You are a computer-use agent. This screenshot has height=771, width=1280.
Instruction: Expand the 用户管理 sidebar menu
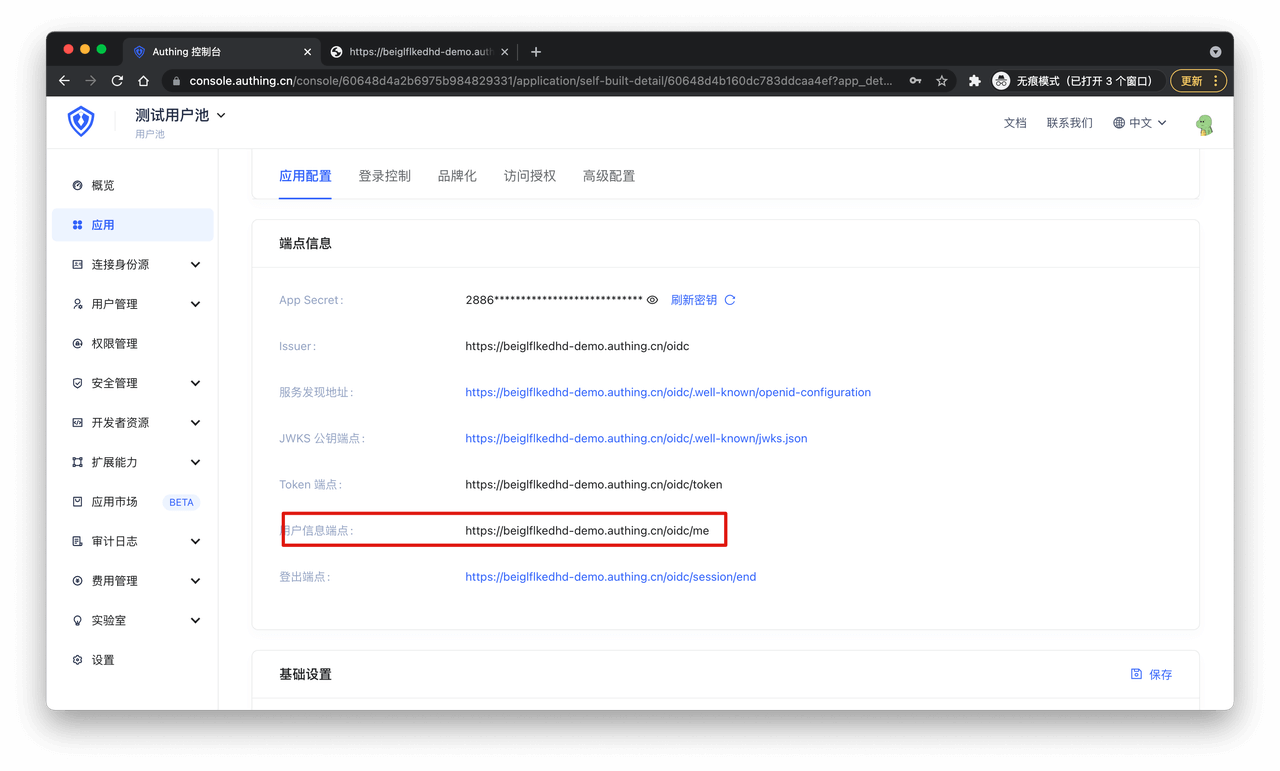195,304
